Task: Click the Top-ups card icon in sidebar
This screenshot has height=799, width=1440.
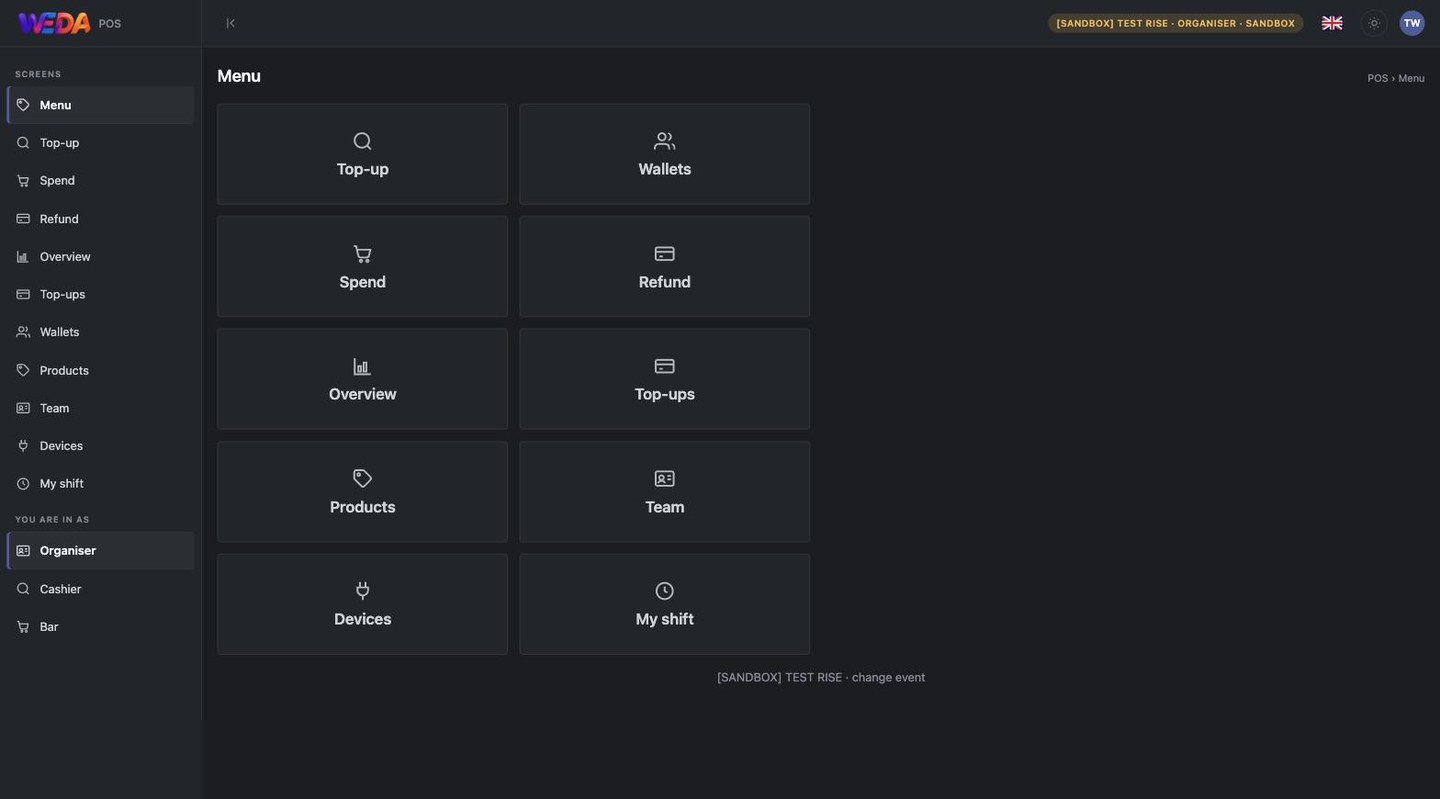Action: click(23, 294)
